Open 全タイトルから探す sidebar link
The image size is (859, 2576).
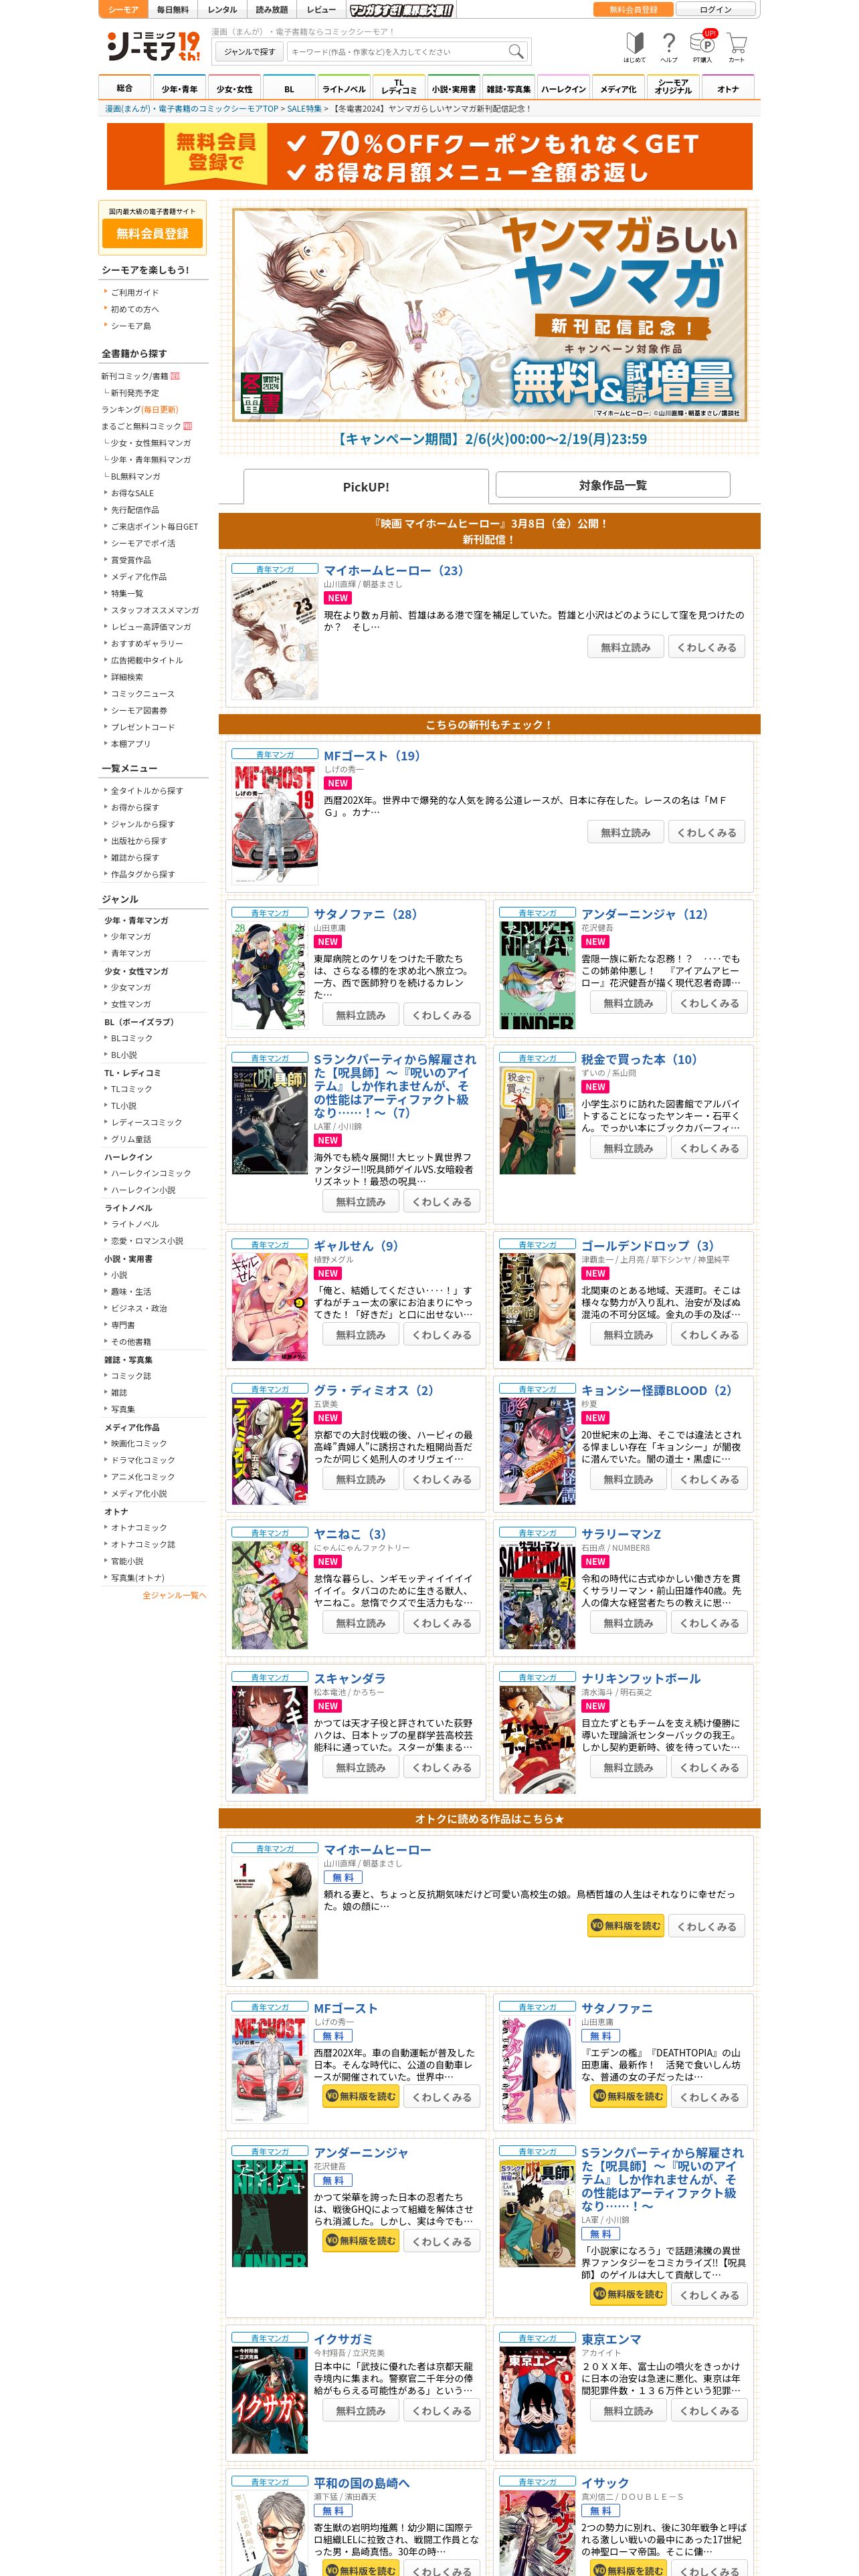tap(146, 791)
